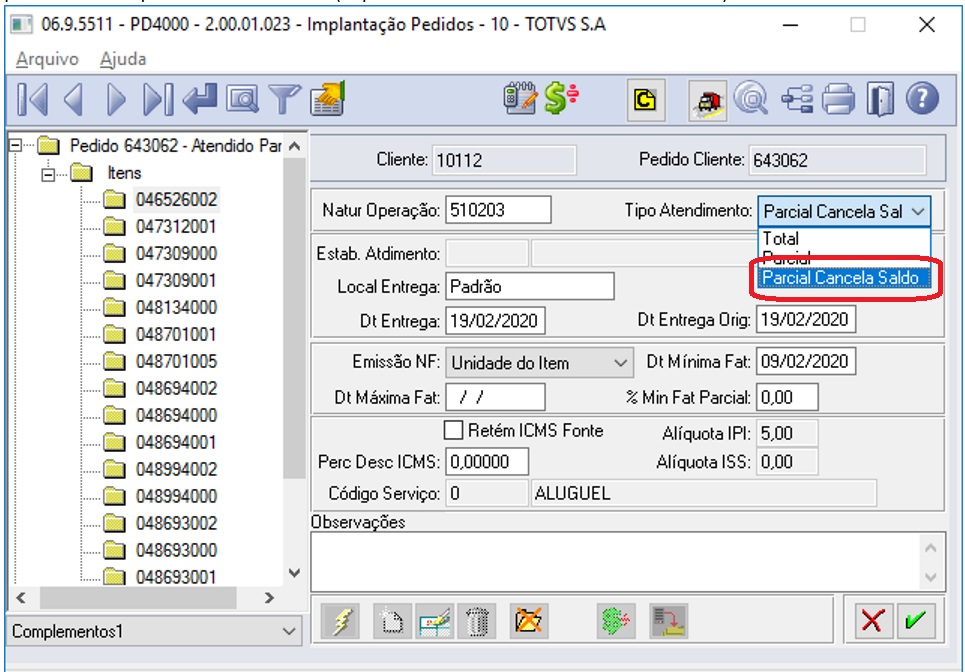Go to the next record arrow
965x672 pixels.
pyautogui.click(x=116, y=100)
